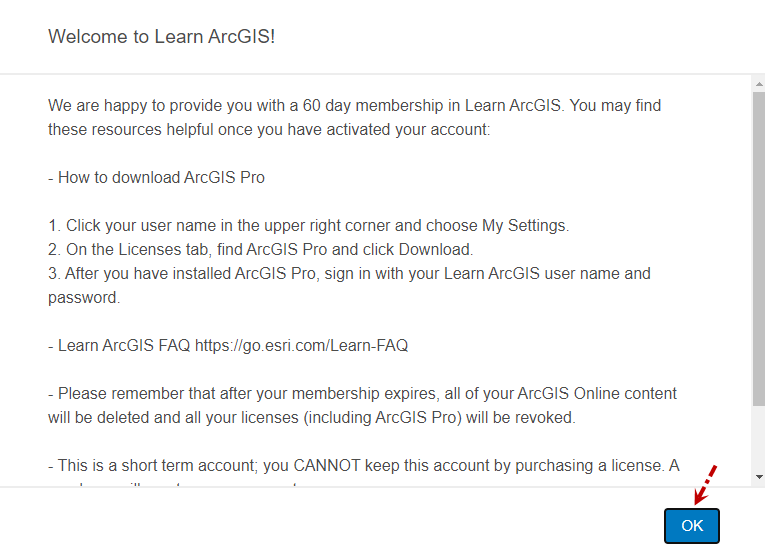This screenshot has width=765, height=556.
Task: Click the 'Welcome to Learn ArcGIS!' title
Action: pos(161,37)
